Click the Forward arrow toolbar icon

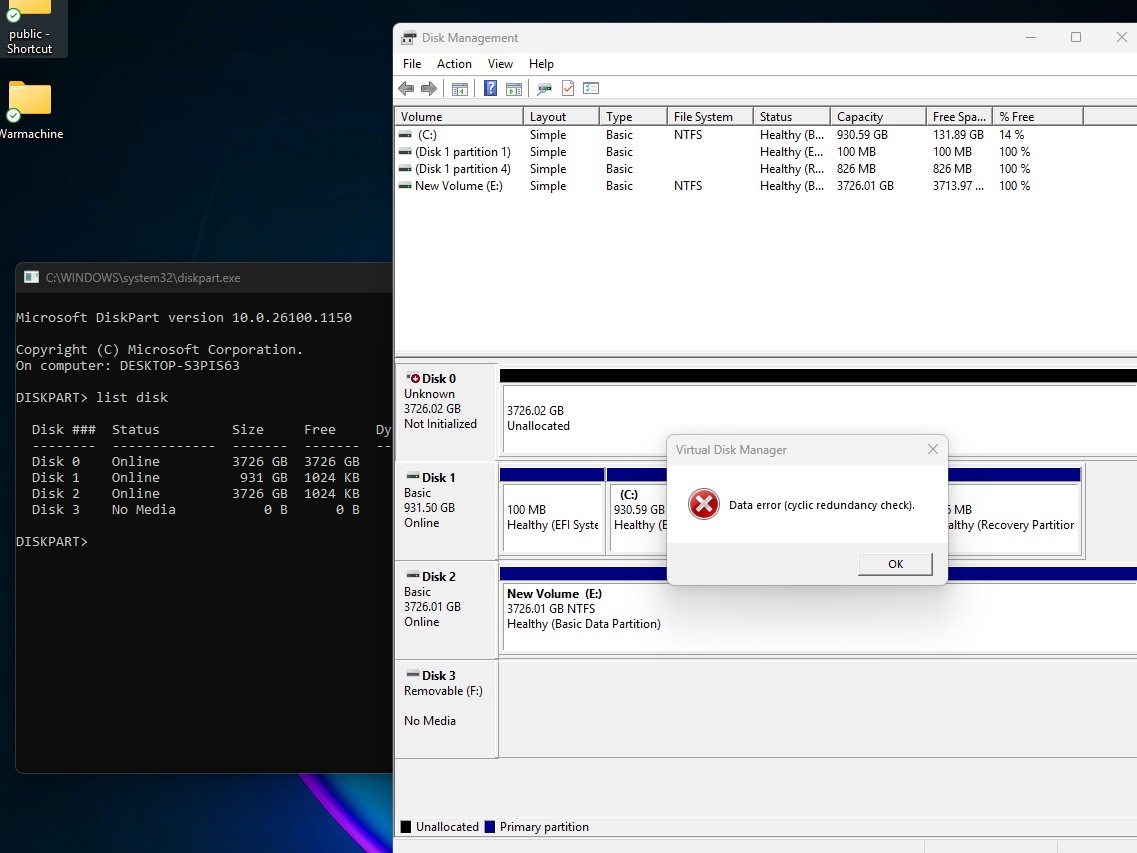(429, 89)
